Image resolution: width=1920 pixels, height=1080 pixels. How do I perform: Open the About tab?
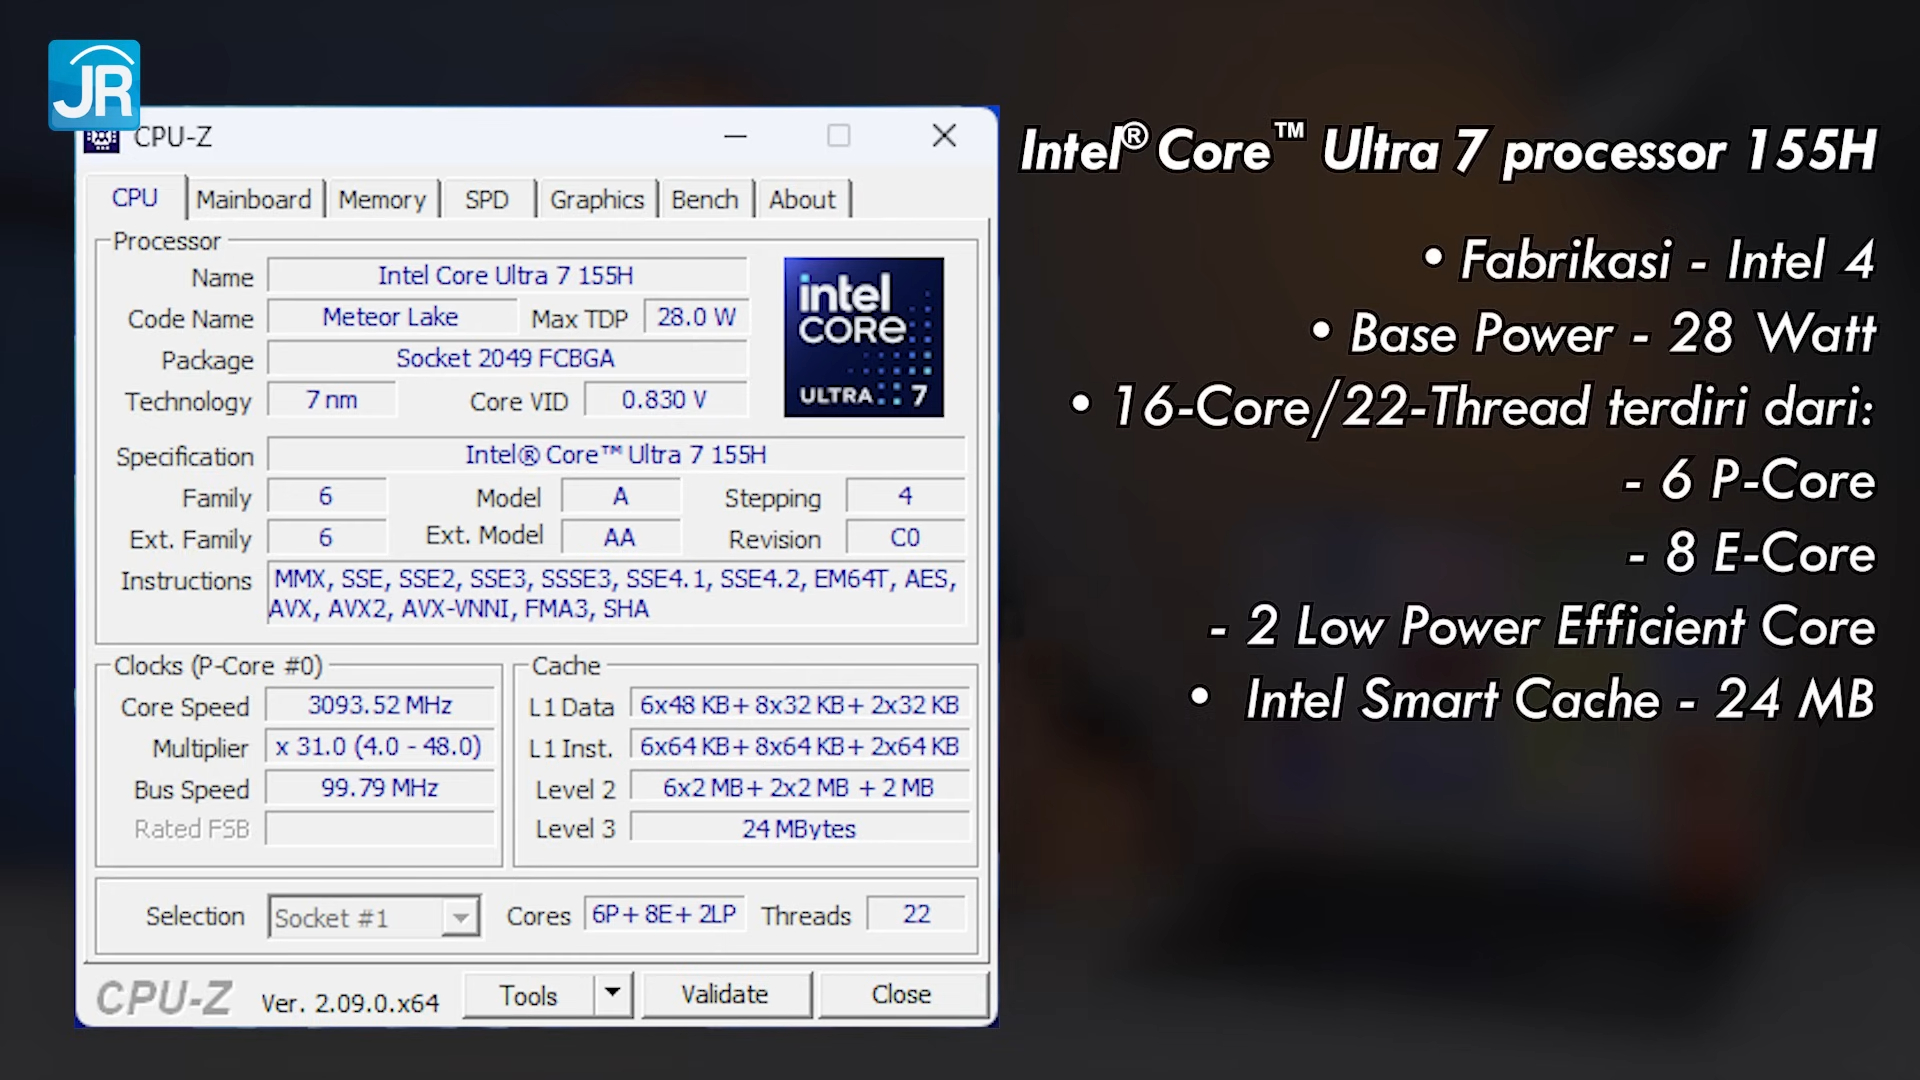802,199
